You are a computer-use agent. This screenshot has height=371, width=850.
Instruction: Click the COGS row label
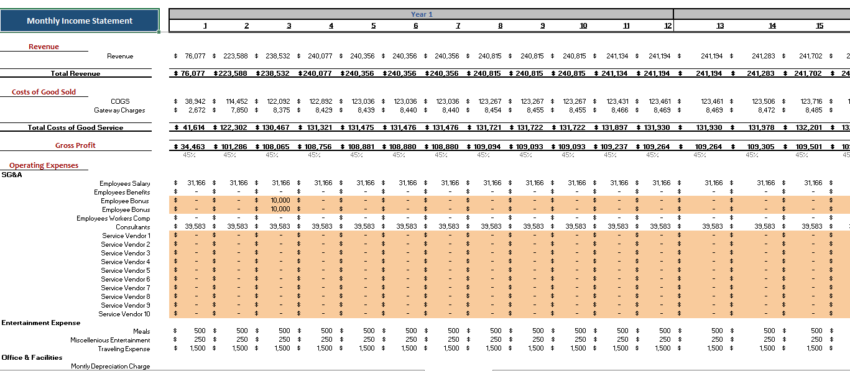click(120, 101)
